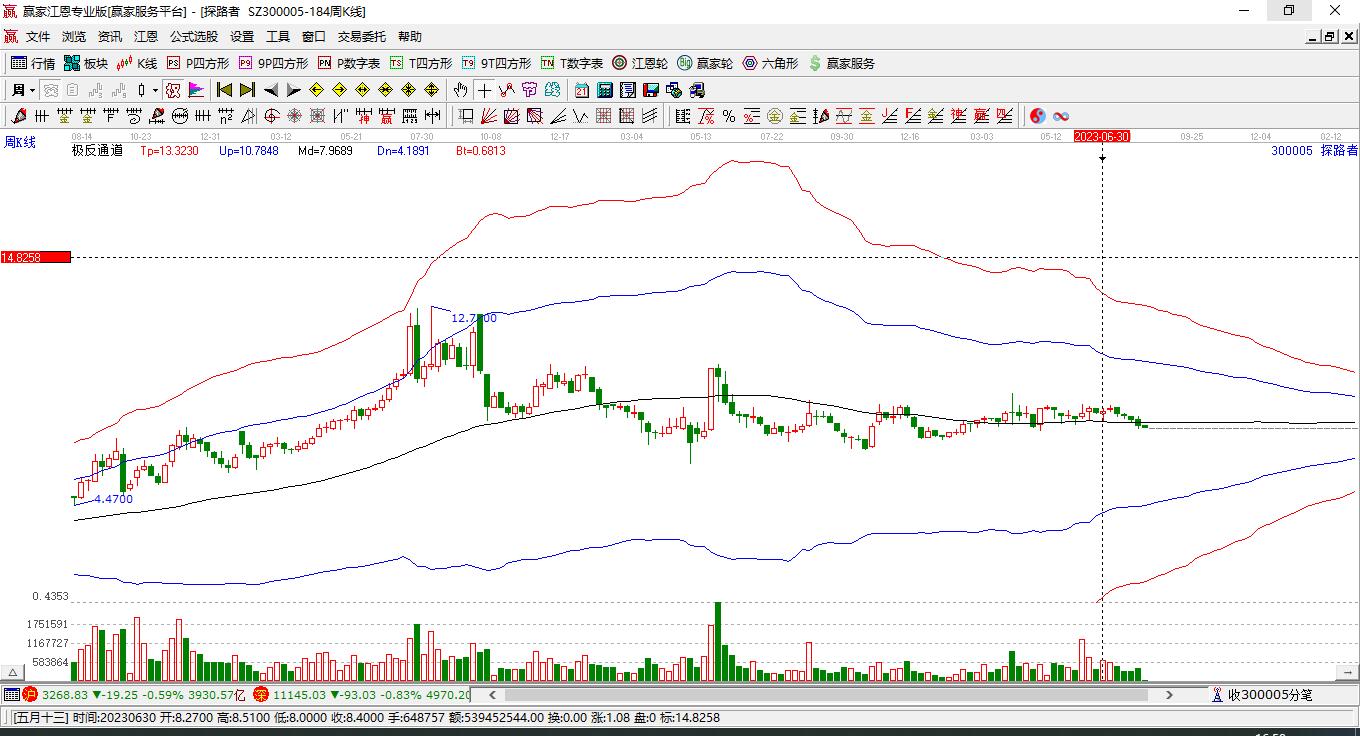Select the hand pan tool

461,90
